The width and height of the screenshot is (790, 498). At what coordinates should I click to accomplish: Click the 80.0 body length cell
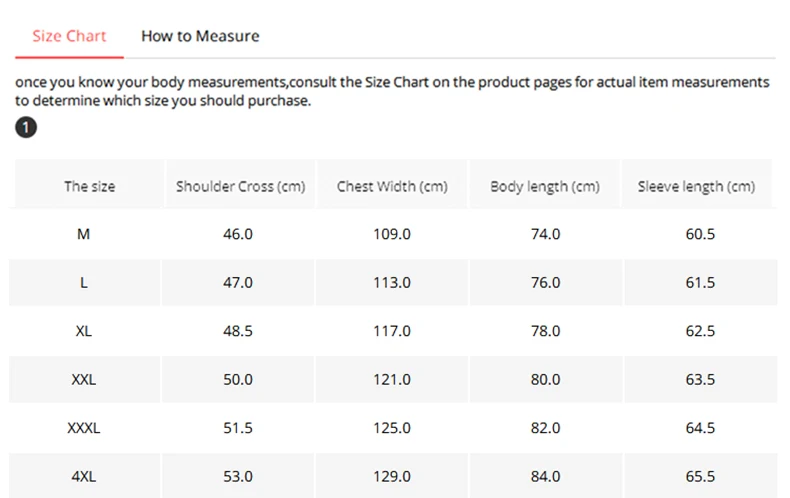coord(545,380)
